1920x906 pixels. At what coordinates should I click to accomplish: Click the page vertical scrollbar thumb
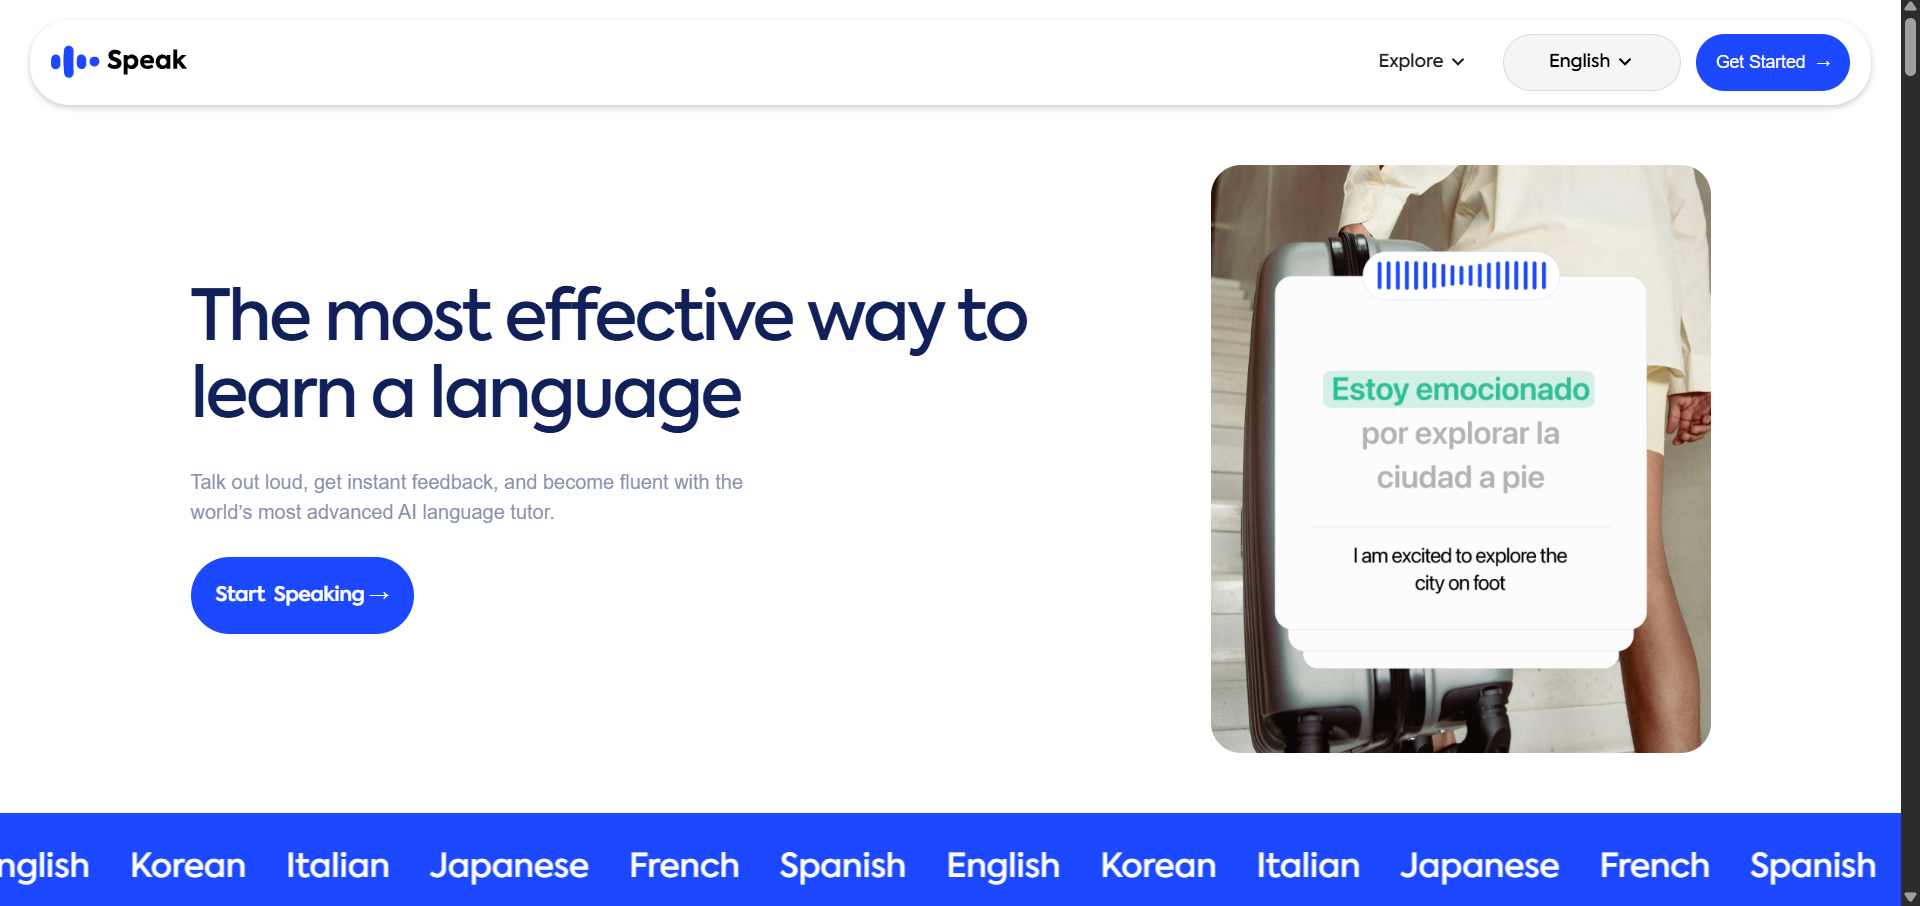(1910, 45)
